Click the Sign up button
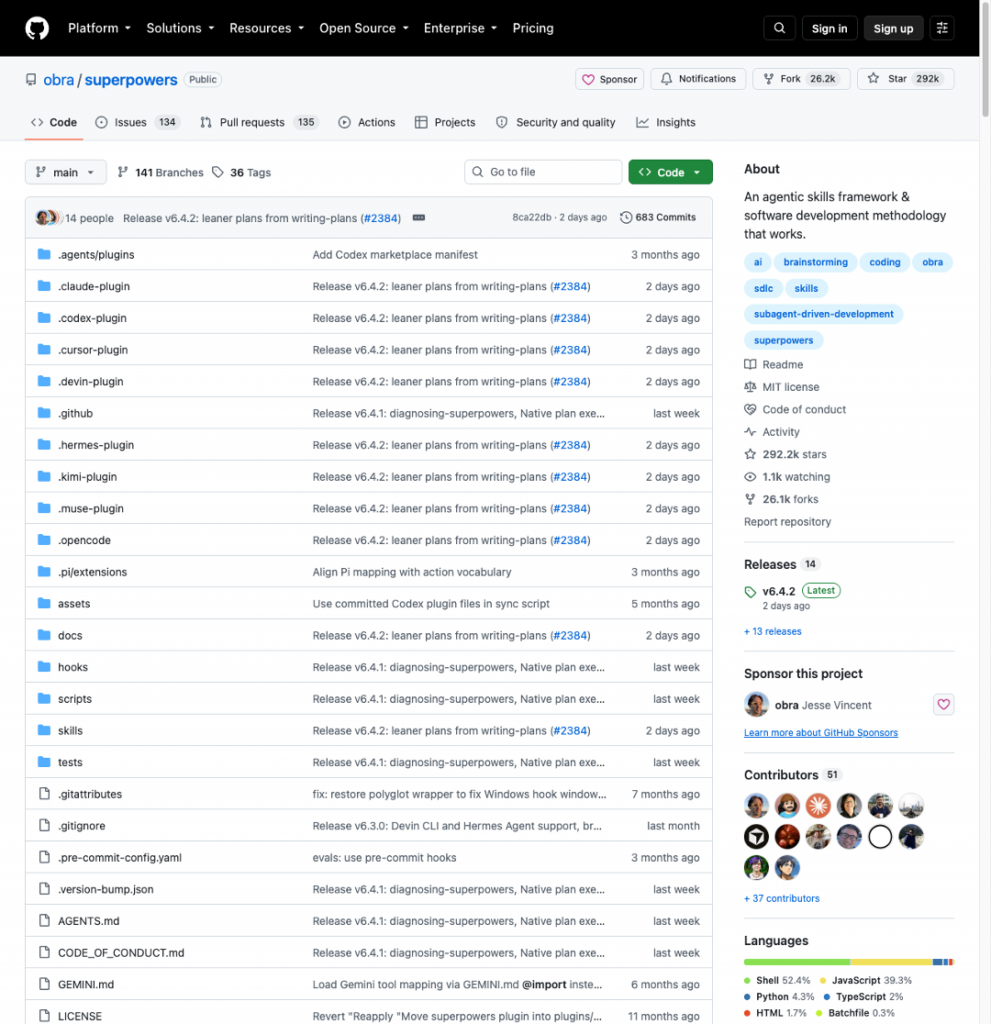 [x=893, y=28]
